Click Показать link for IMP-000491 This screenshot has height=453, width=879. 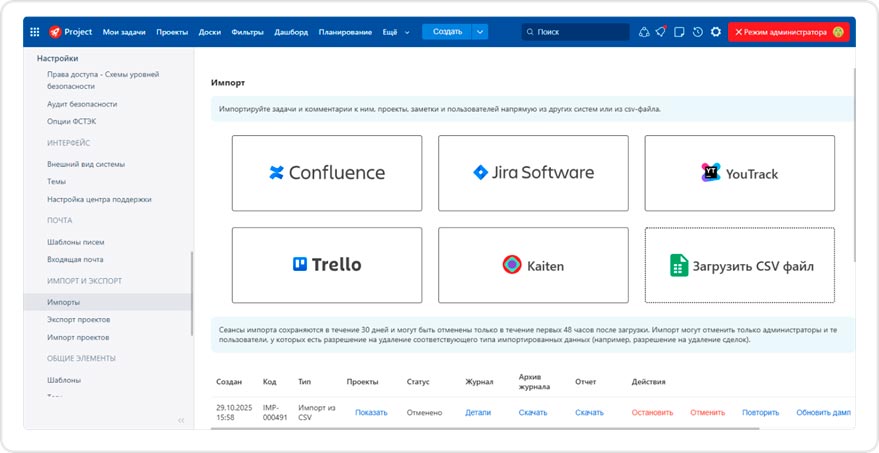(x=371, y=413)
